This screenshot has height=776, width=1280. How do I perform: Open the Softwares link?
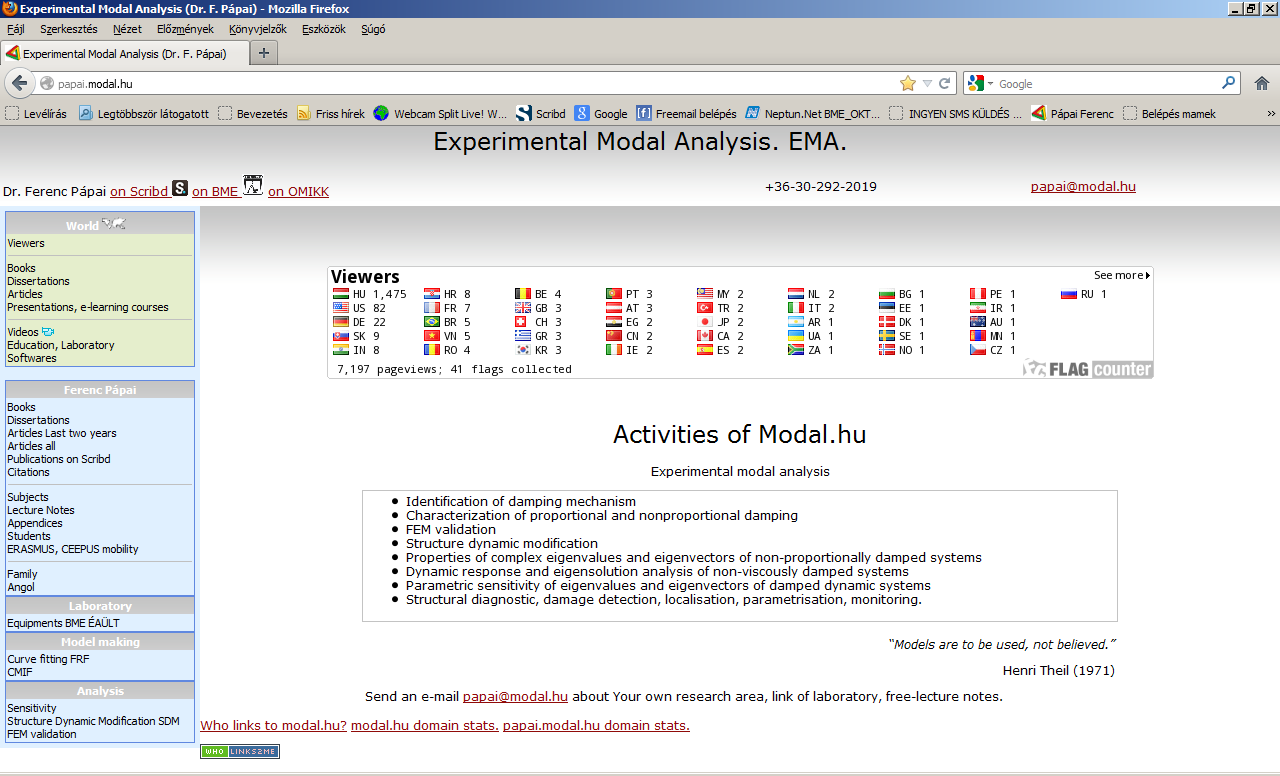[32, 358]
